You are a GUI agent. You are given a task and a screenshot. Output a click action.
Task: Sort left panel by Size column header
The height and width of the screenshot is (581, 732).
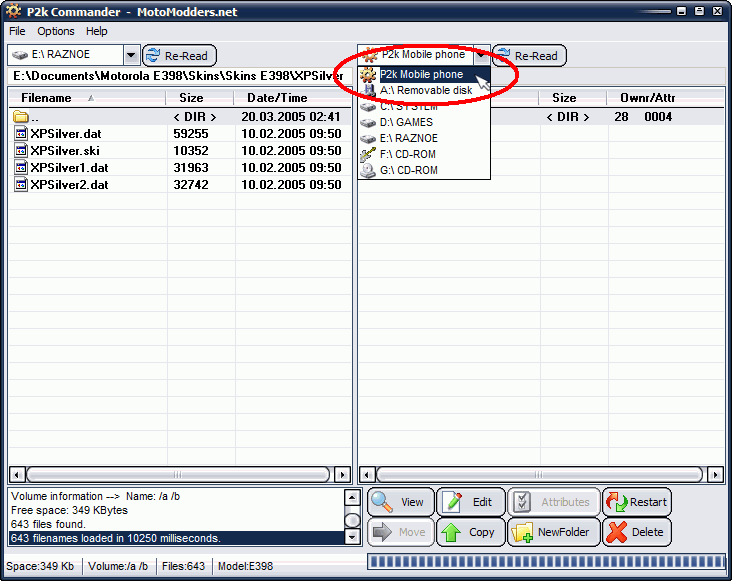point(199,98)
